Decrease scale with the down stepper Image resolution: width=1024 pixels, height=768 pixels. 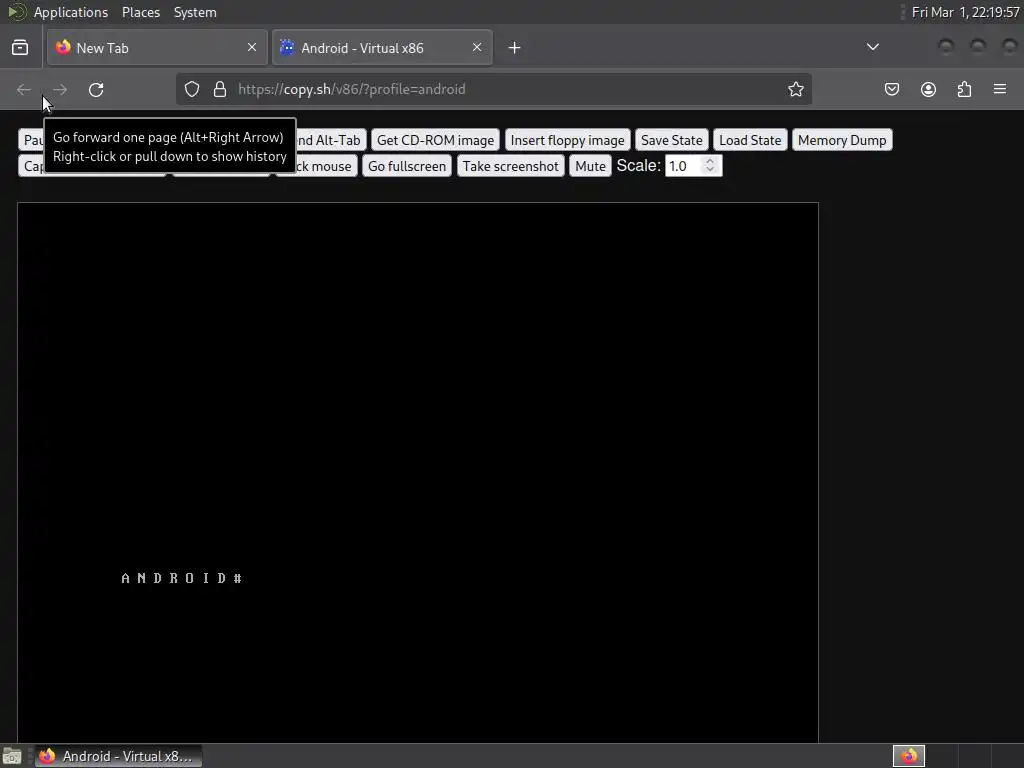[x=710, y=170]
